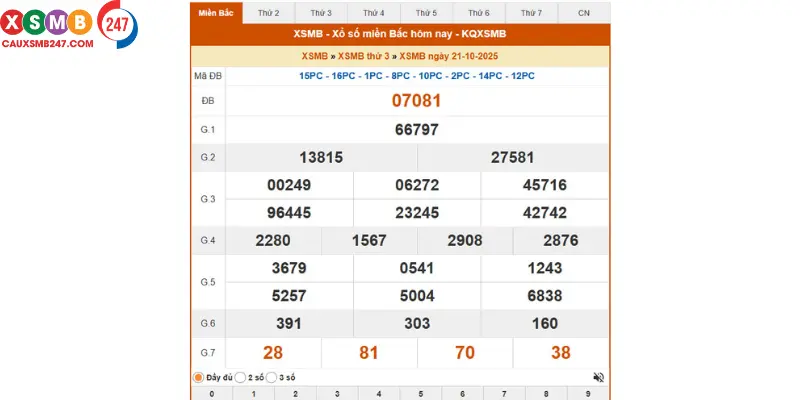800x400 pixels.
Task: Select the Đầy đủ radio option
Action: 198,378
